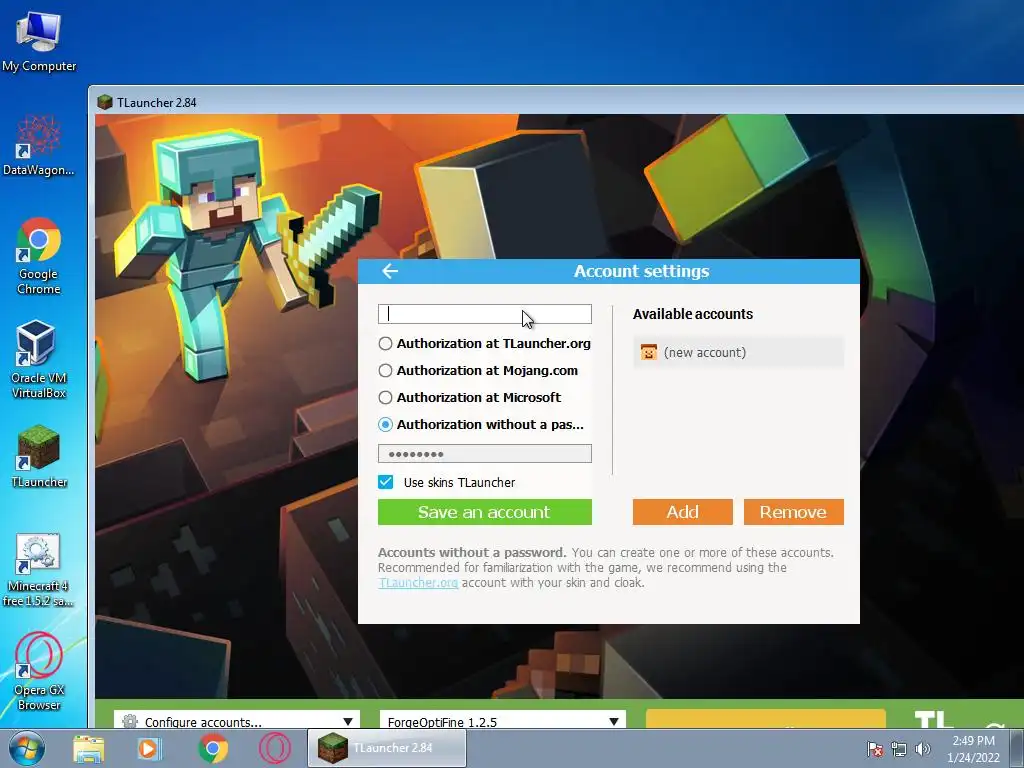Screen dimensions: 1024x768
Task: Launch Opera from the taskbar
Action: pyautogui.click(x=274, y=748)
